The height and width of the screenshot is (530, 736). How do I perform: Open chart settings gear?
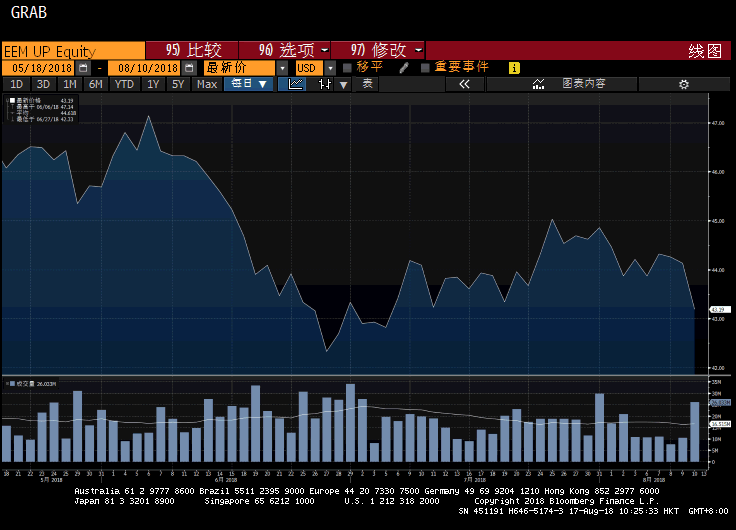[x=683, y=84]
